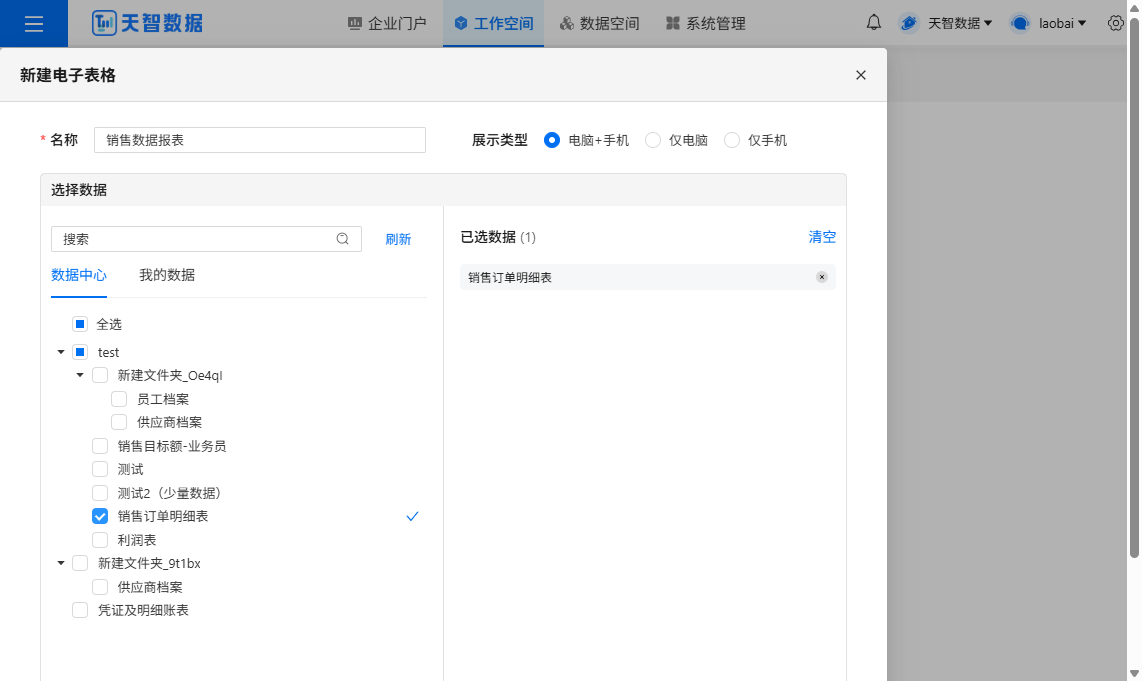The width and height of the screenshot is (1142, 681).
Task: Toggle the 全选 checkbox
Action: 80,324
